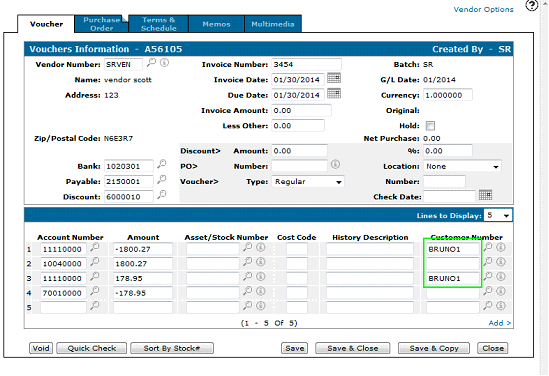This screenshot has height=376, width=549.
Task: Click the Add > link
Action: coord(500,323)
